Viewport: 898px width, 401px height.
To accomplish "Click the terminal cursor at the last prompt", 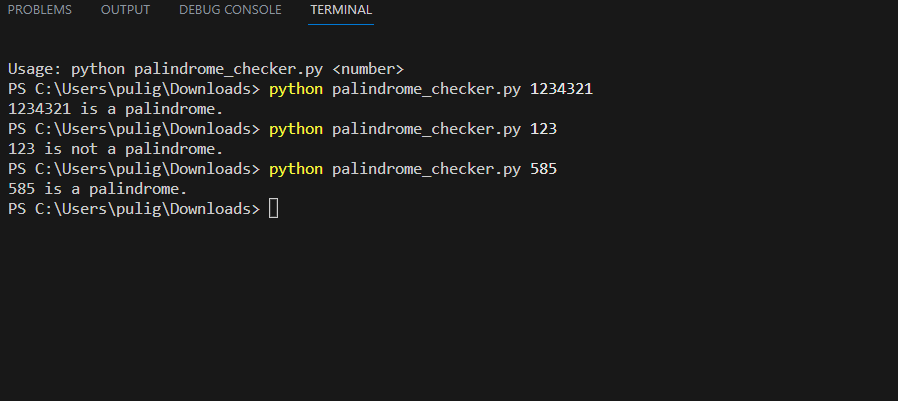I will tap(274, 209).
